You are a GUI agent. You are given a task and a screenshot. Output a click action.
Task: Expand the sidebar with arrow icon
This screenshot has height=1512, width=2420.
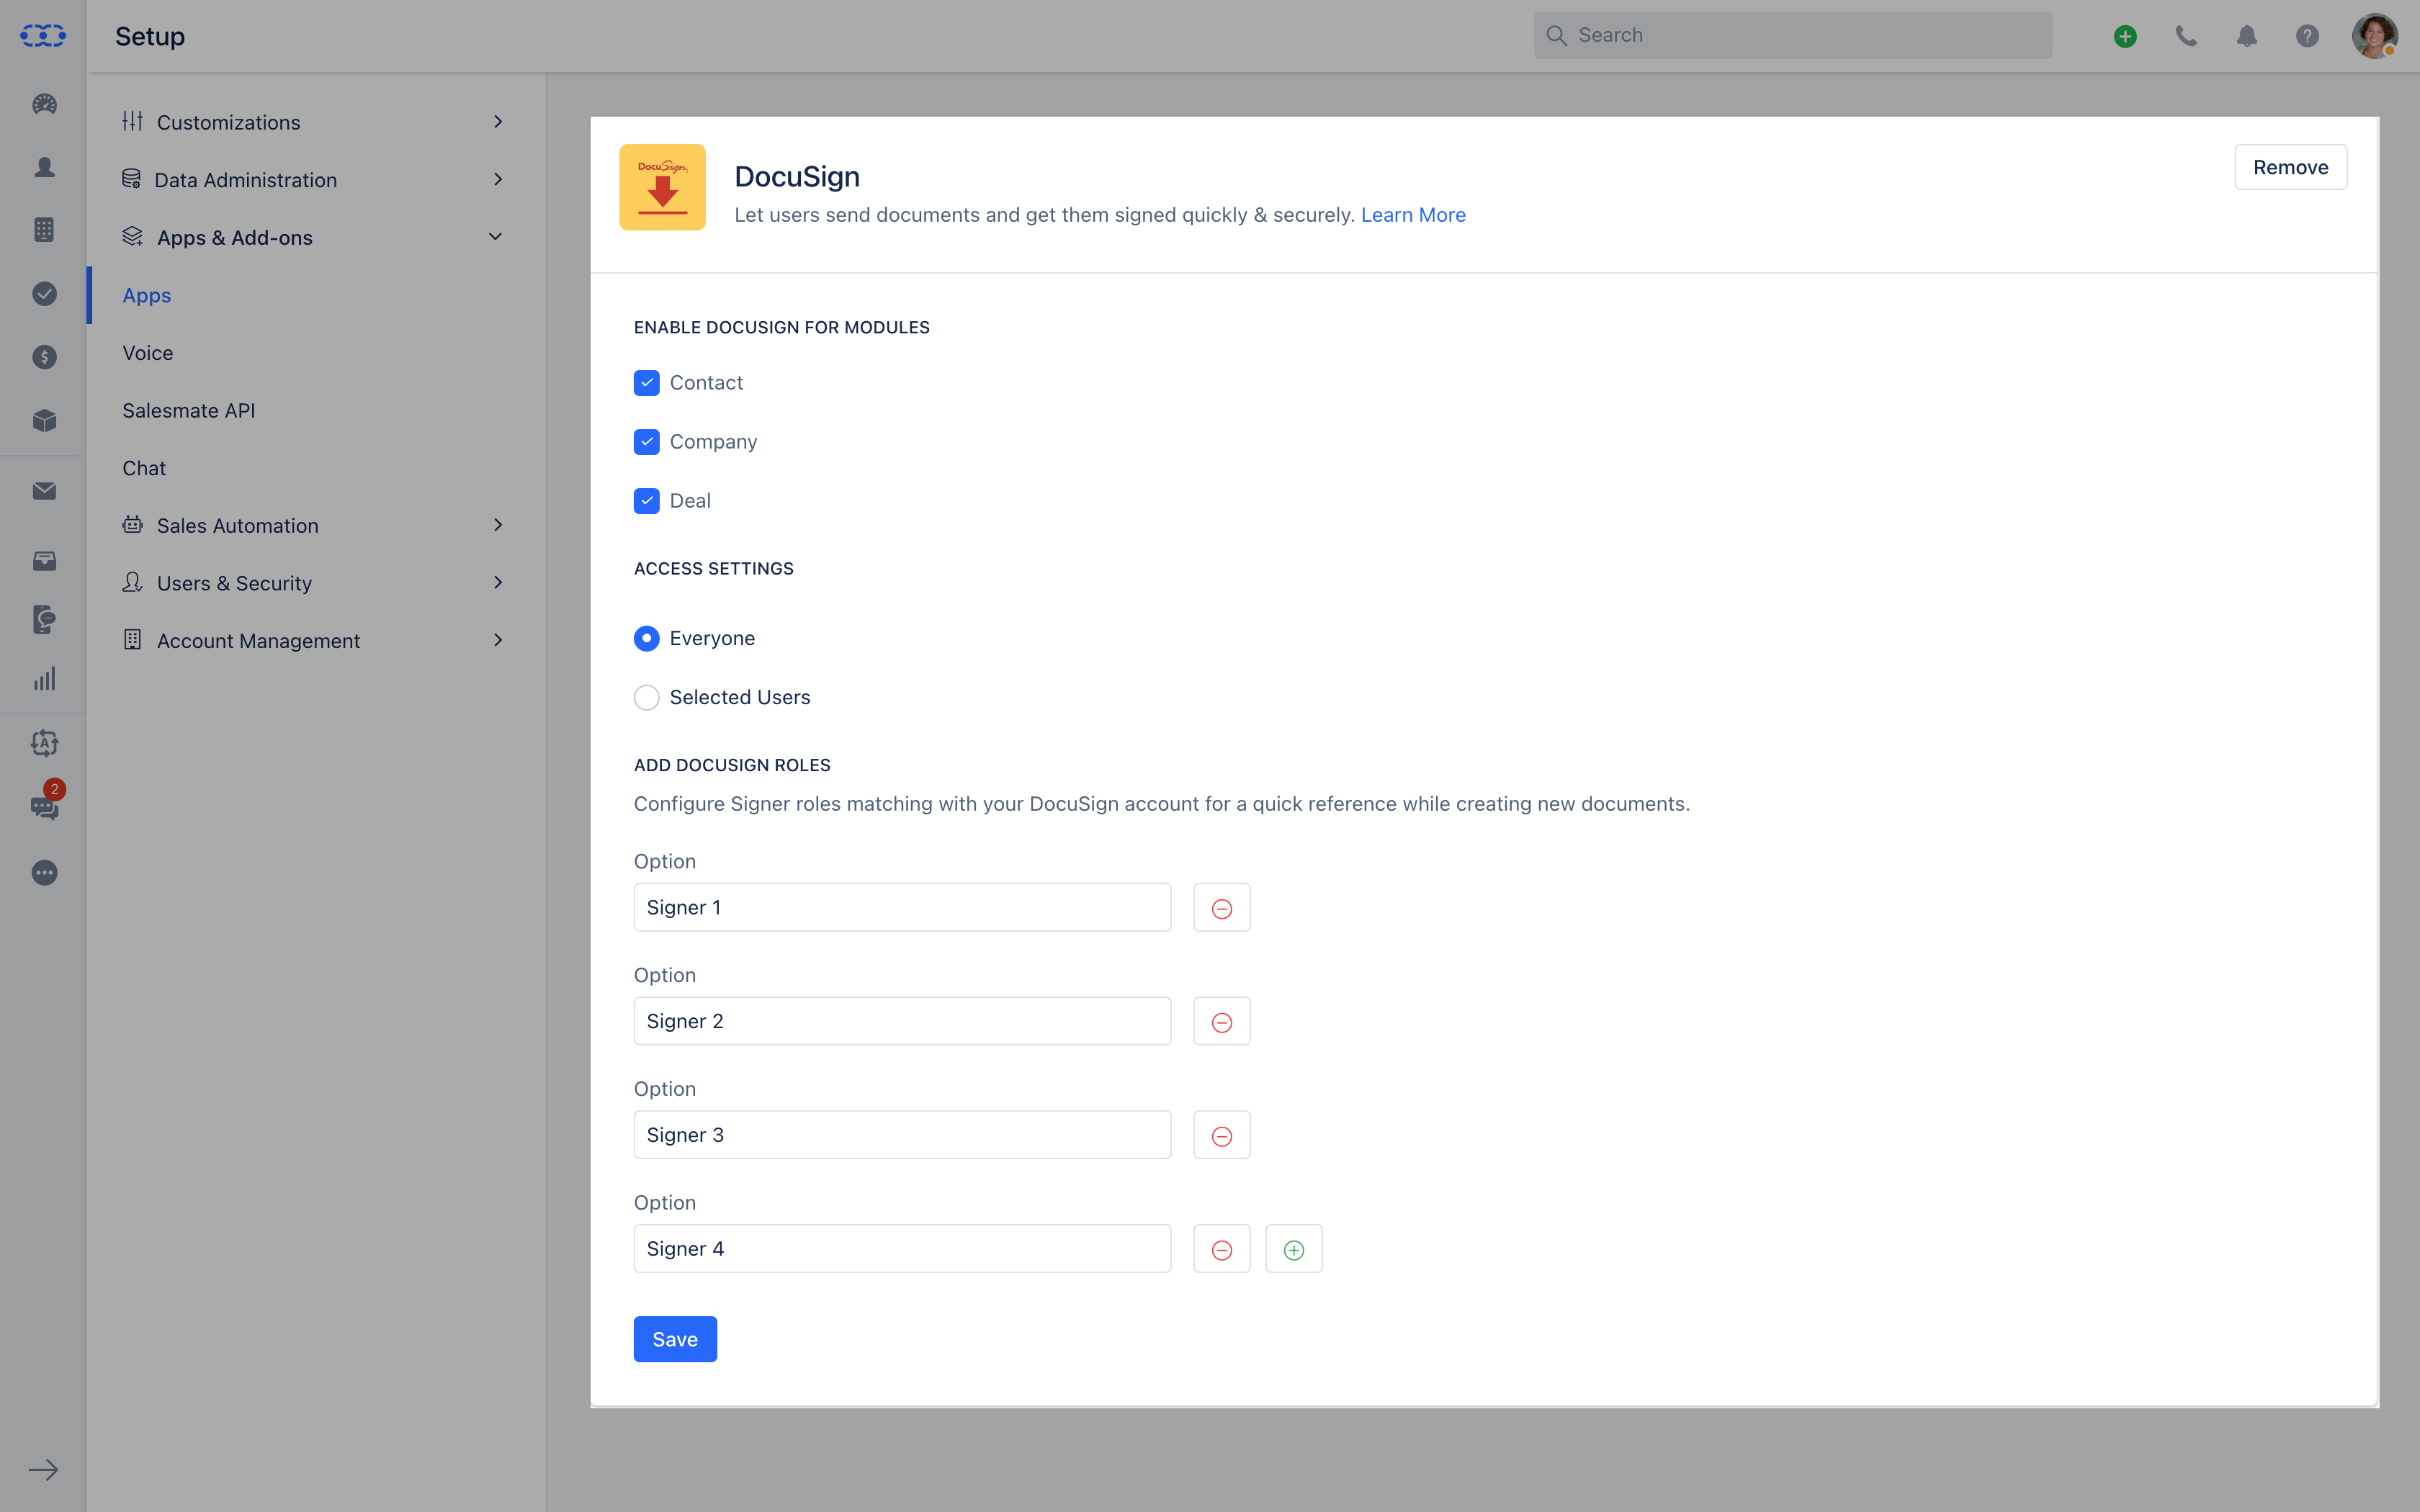[x=43, y=1470]
